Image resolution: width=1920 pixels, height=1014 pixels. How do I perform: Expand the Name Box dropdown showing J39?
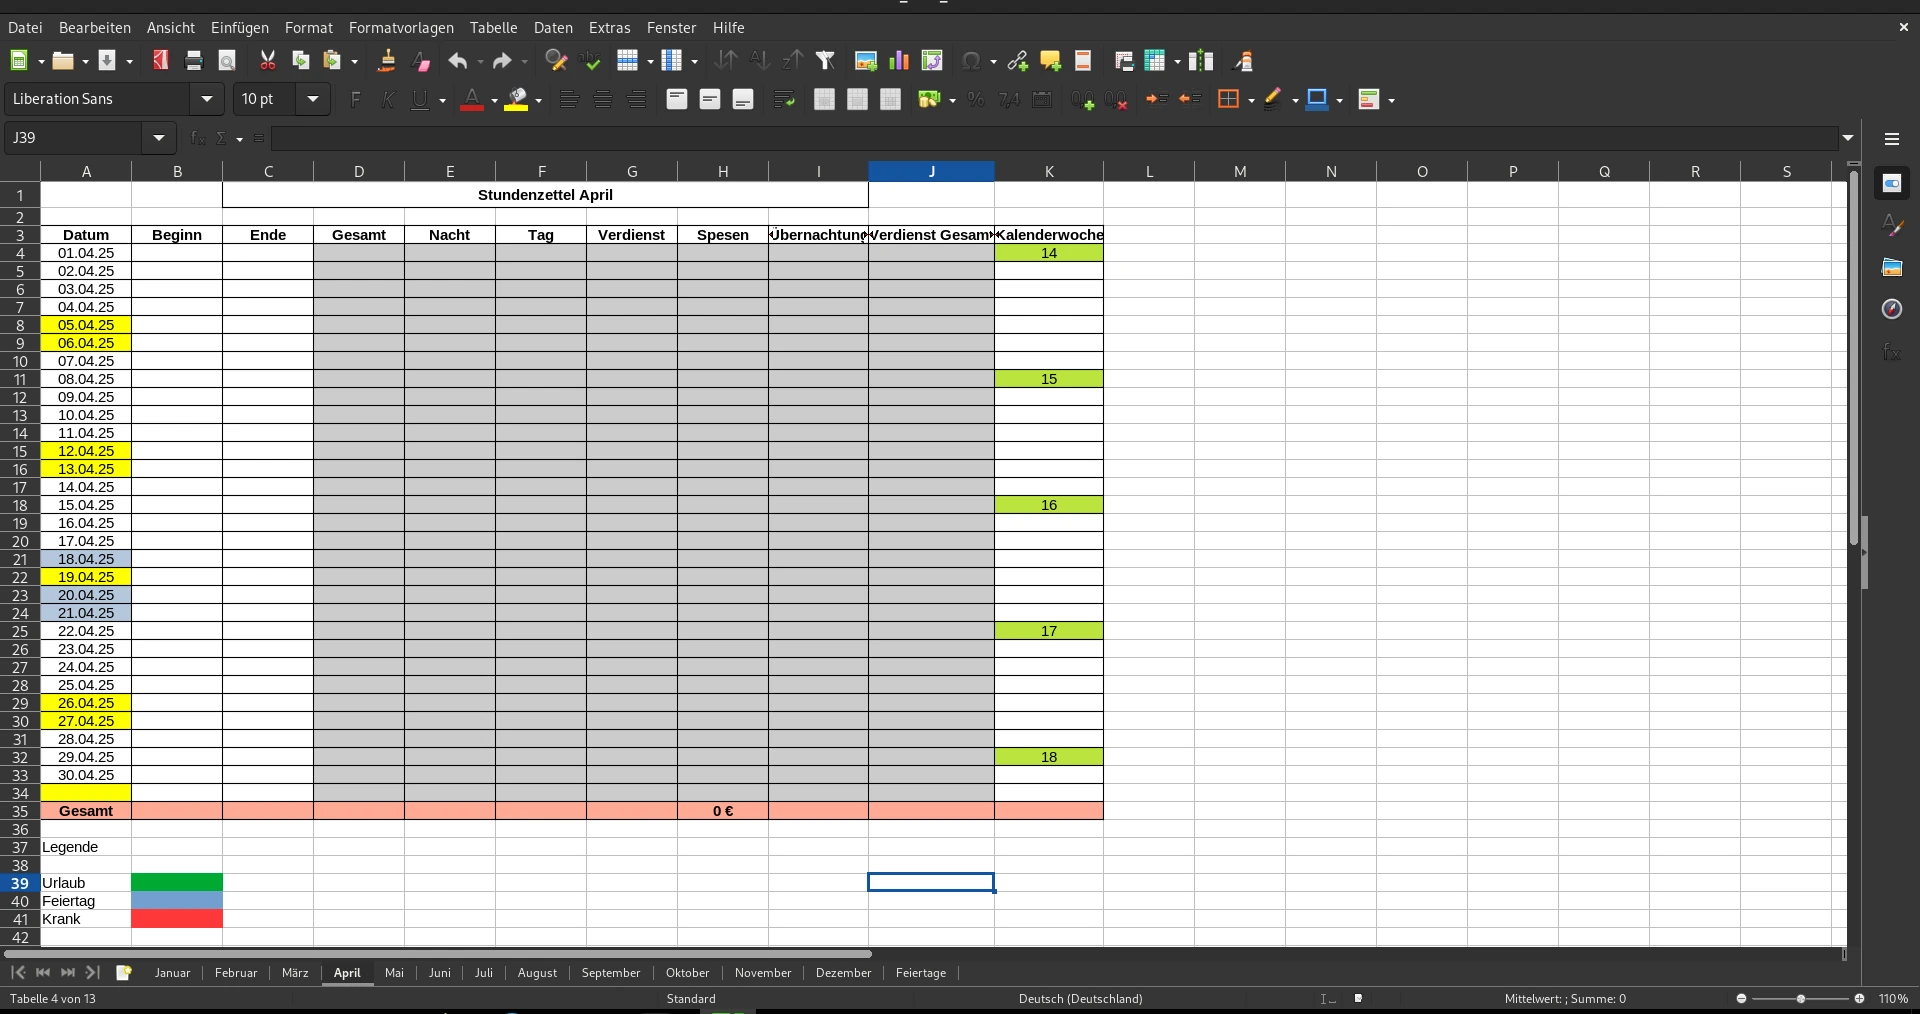(x=158, y=138)
